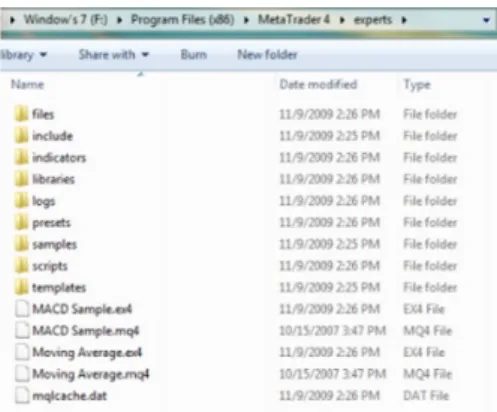Screen dimensions: 497x412
Task: Click the New folder button
Action: coord(267,55)
